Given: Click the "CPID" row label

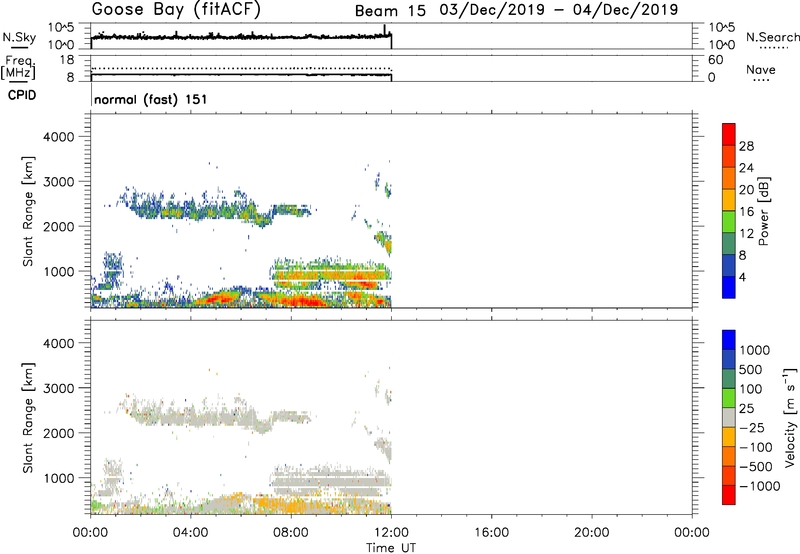Looking at the screenshot, I should click(22, 95).
